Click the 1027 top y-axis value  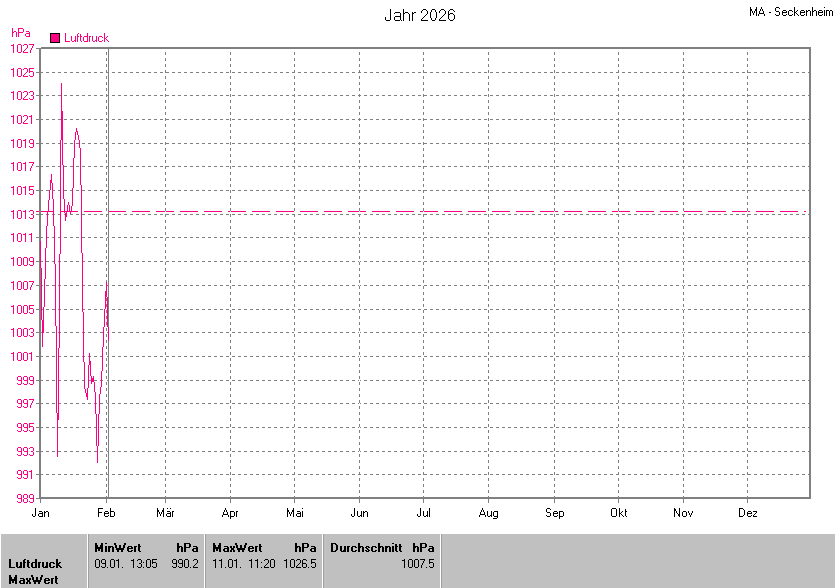coord(23,49)
